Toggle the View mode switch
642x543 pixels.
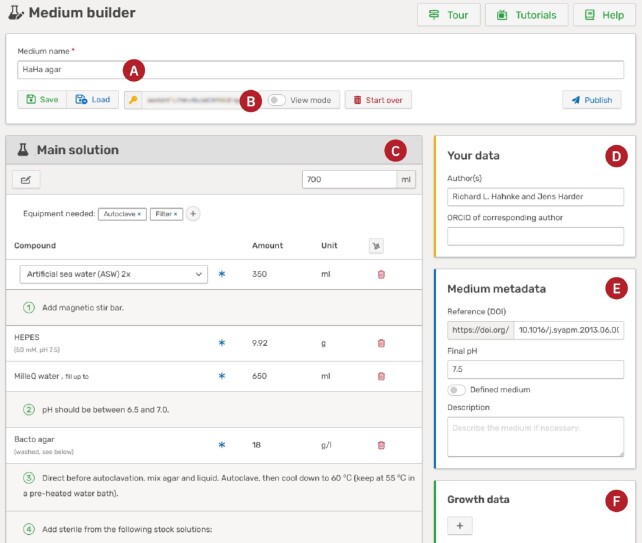coord(277,100)
